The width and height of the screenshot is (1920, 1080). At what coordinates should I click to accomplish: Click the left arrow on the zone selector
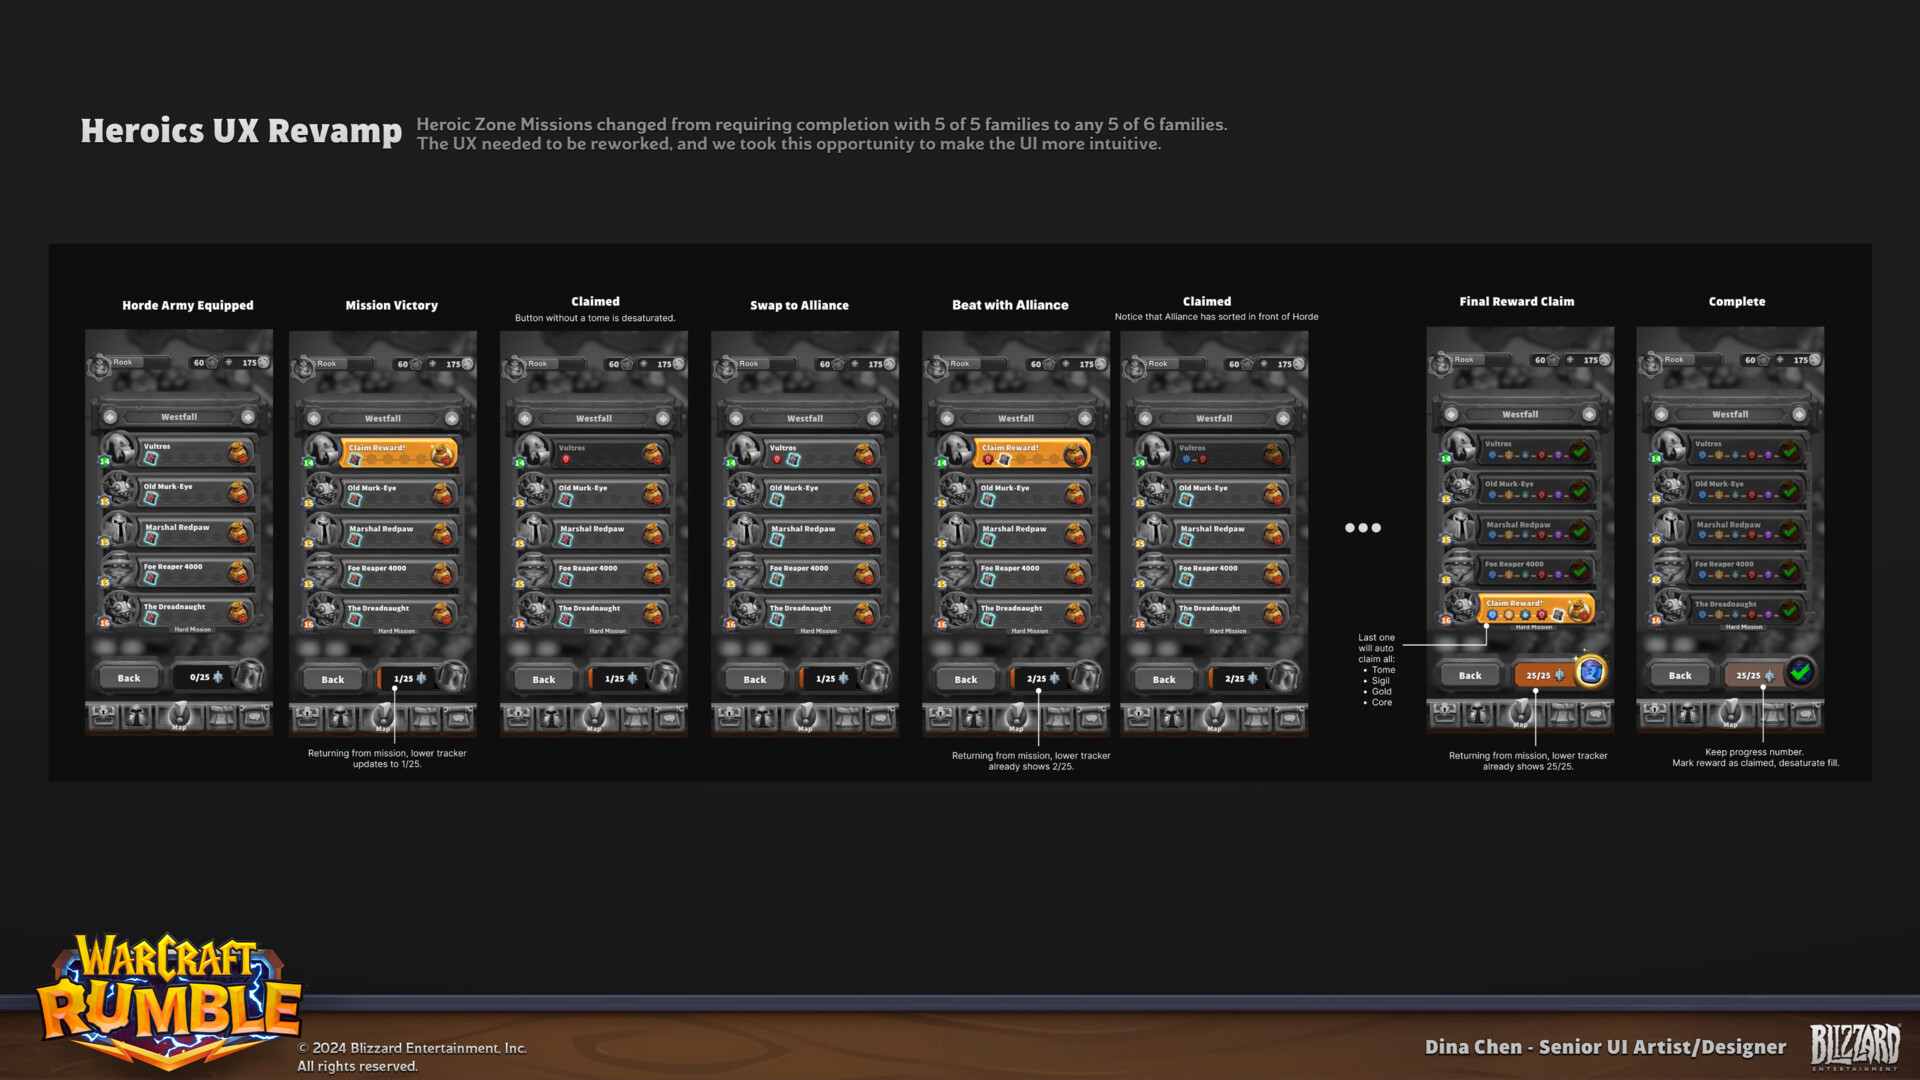(x=109, y=417)
